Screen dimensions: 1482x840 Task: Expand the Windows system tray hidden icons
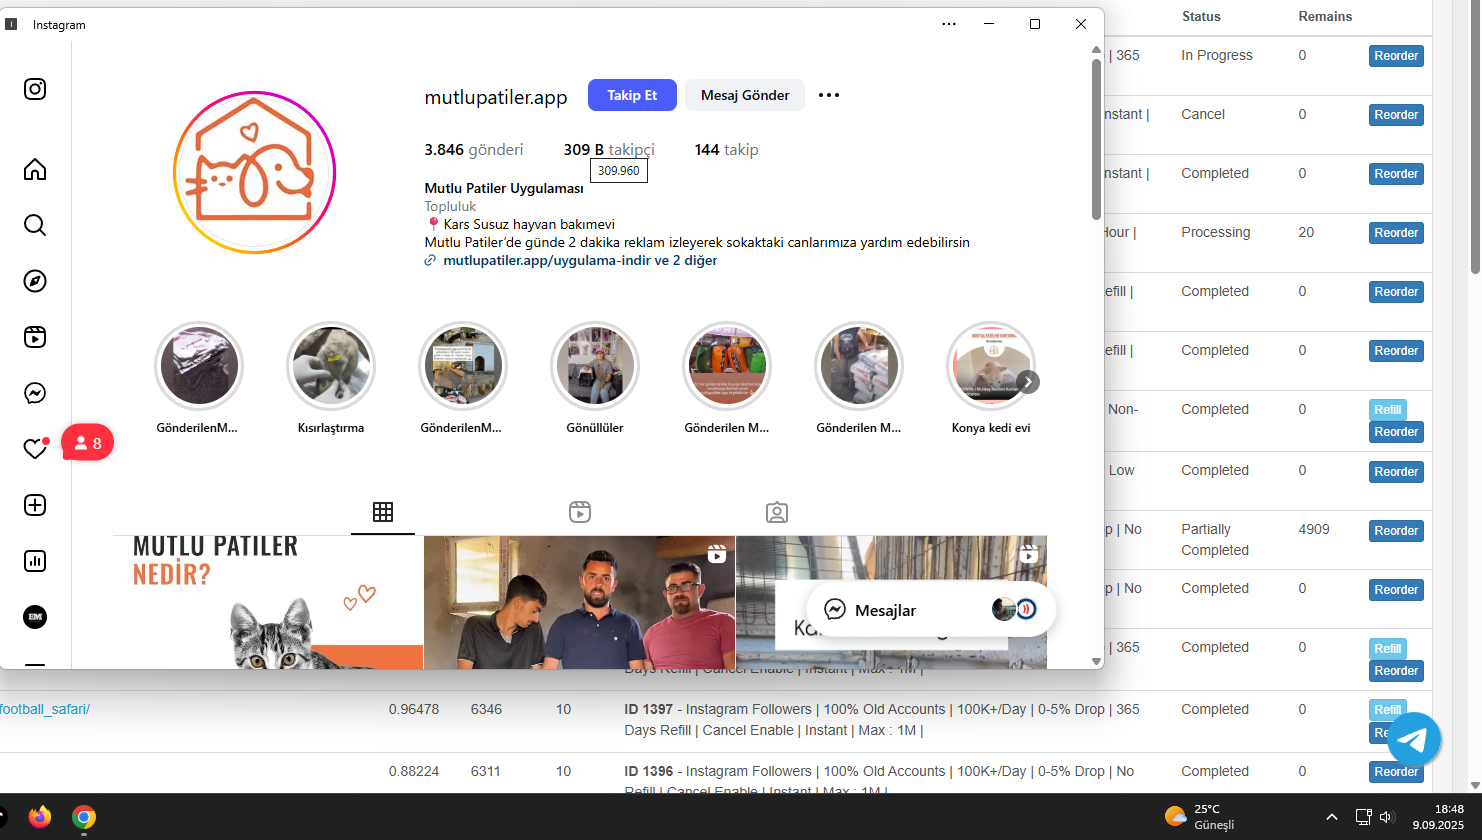tap(1331, 817)
